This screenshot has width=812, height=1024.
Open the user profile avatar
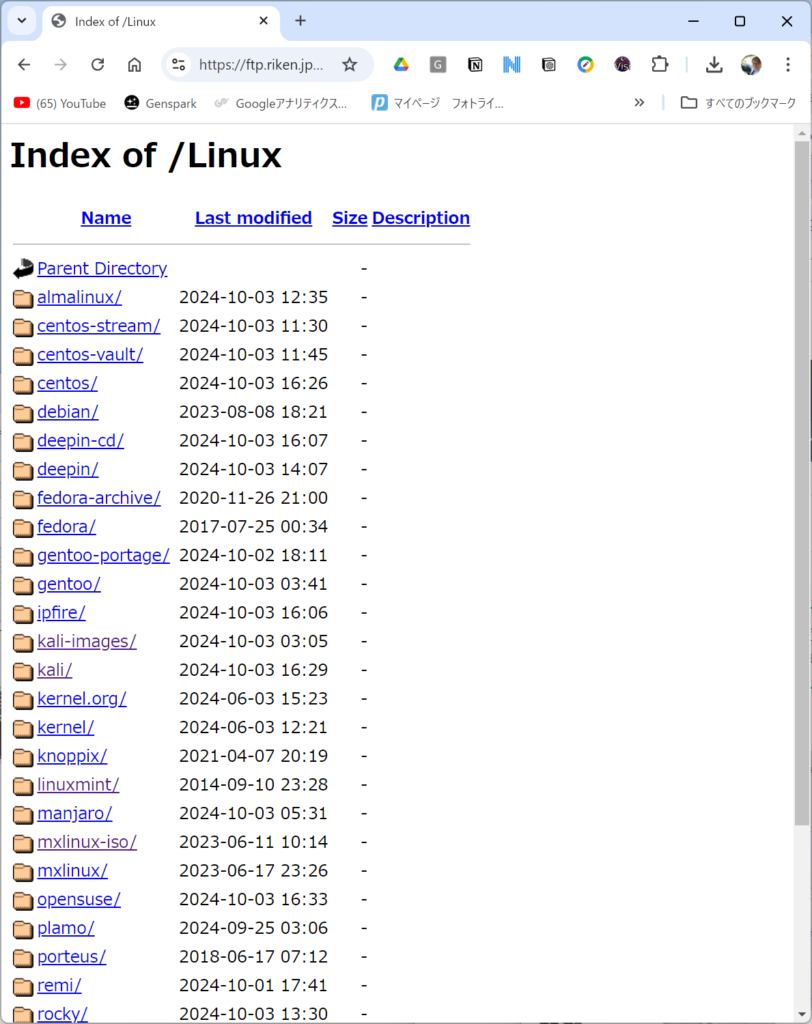pos(751,64)
